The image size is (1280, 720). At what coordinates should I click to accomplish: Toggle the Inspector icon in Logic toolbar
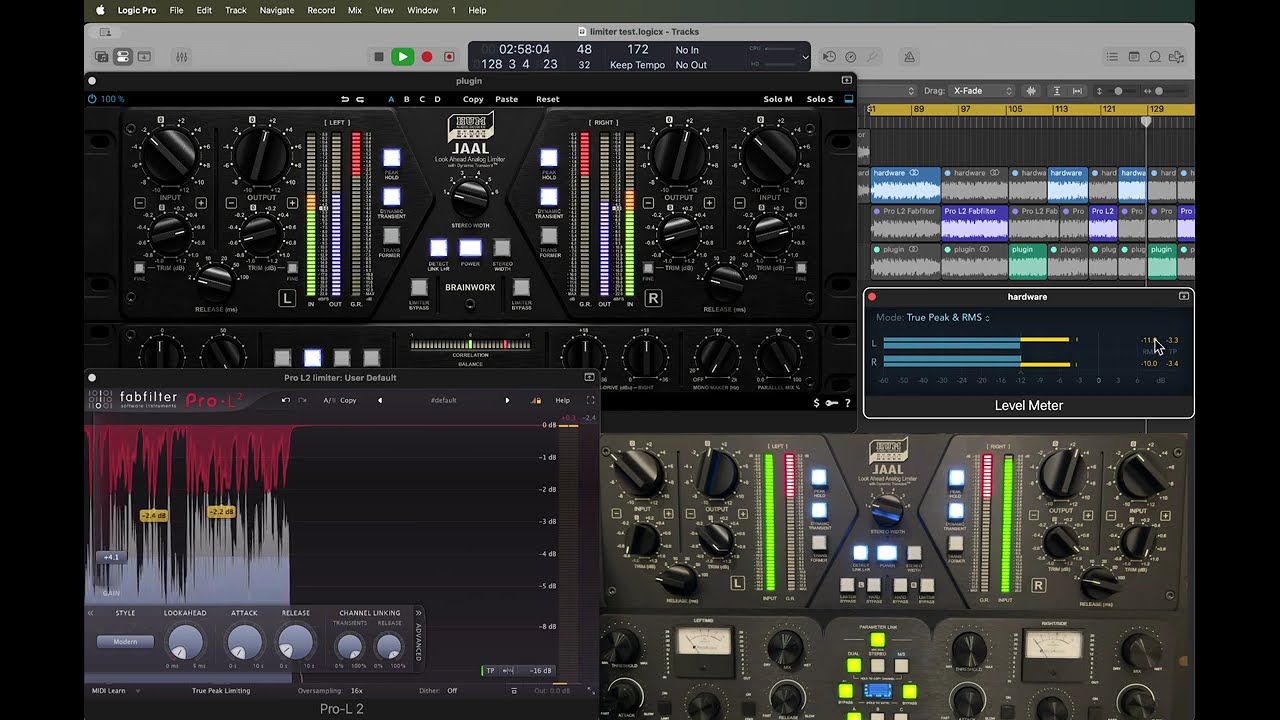click(x=122, y=57)
